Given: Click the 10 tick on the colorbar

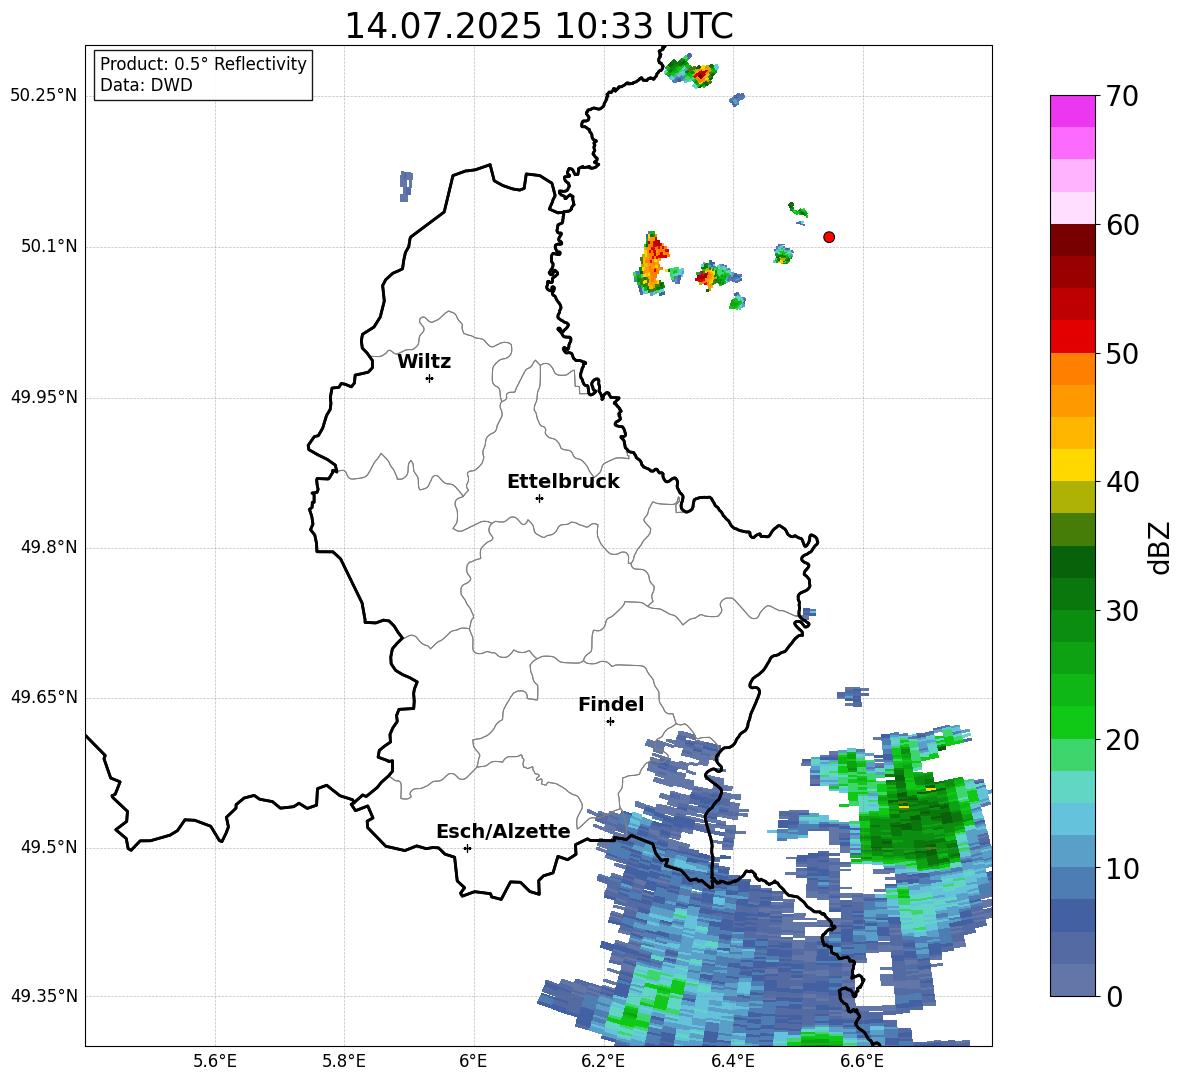Looking at the screenshot, I should point(1122,868).
